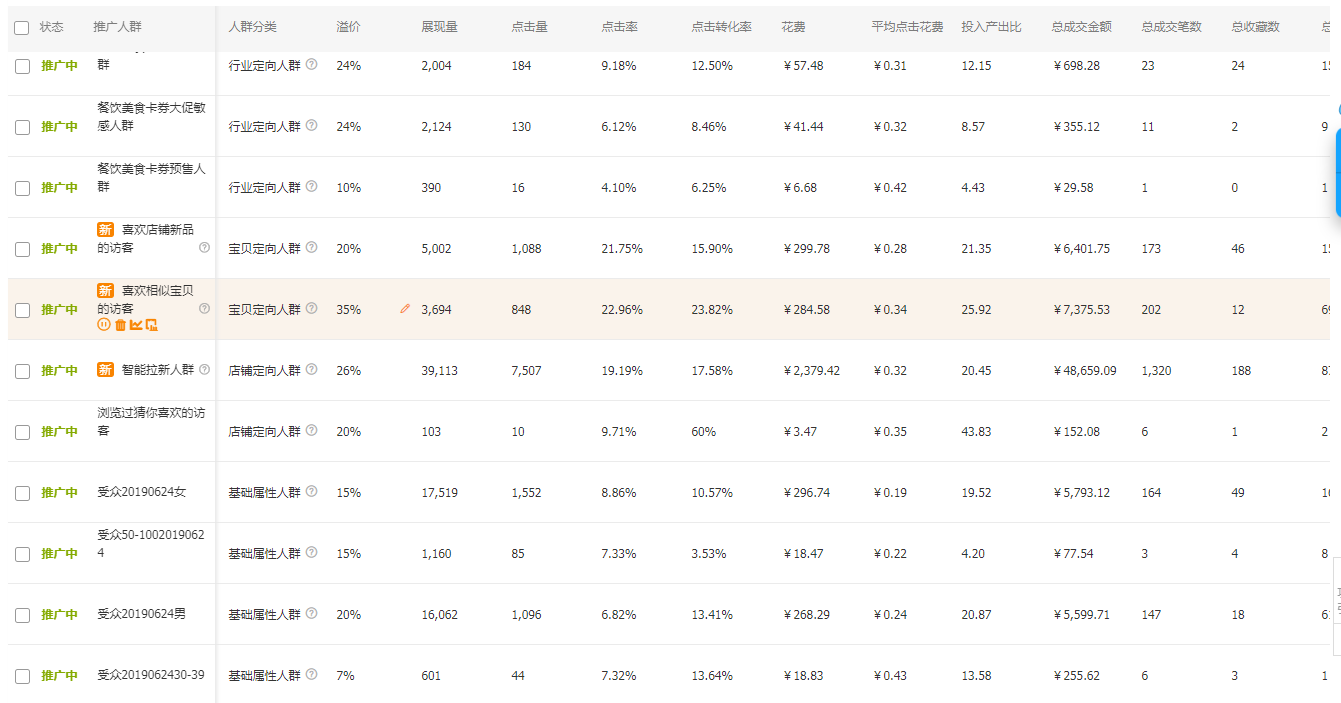Screen dimensions: 1341x703
Task: Pause the 喜欢相似宝贝的访客 audience
Action: coord(103,325)
